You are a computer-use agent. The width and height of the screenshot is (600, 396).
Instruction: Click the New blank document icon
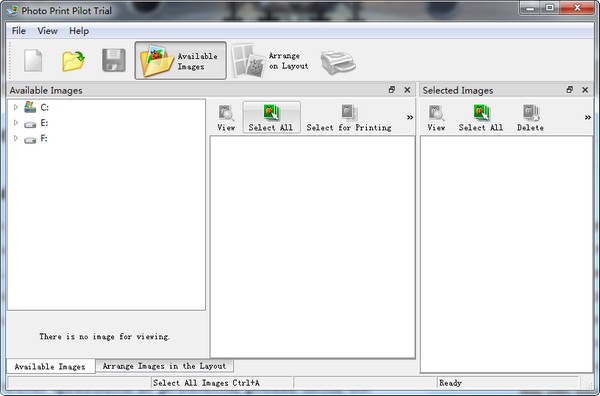[33, 60]
